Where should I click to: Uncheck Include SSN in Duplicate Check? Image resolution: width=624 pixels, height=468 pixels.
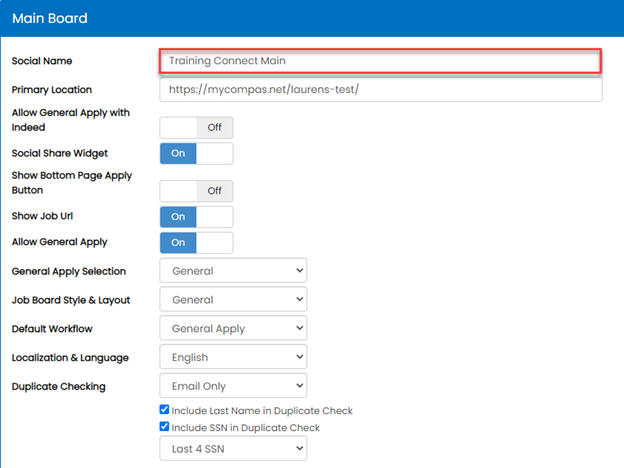[165, 428]
